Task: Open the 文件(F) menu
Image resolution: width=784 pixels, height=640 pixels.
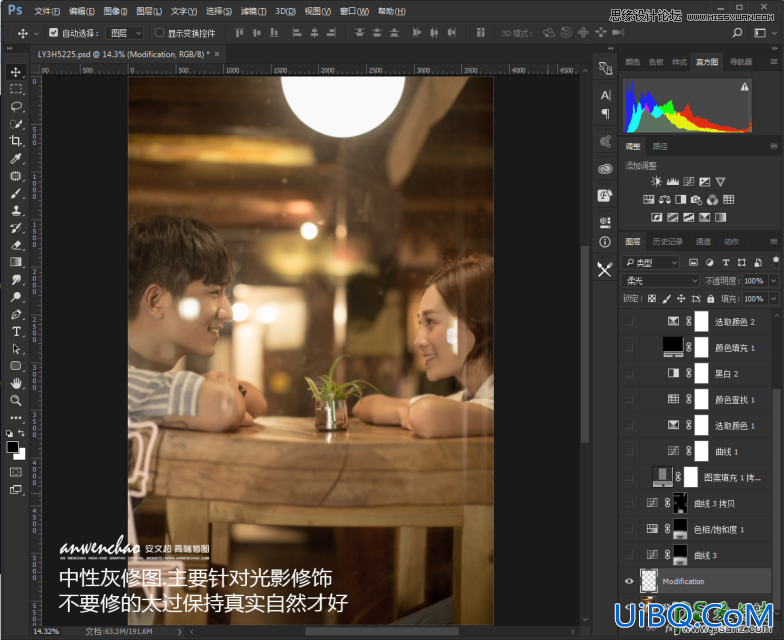Action: (x=47, y=11)
